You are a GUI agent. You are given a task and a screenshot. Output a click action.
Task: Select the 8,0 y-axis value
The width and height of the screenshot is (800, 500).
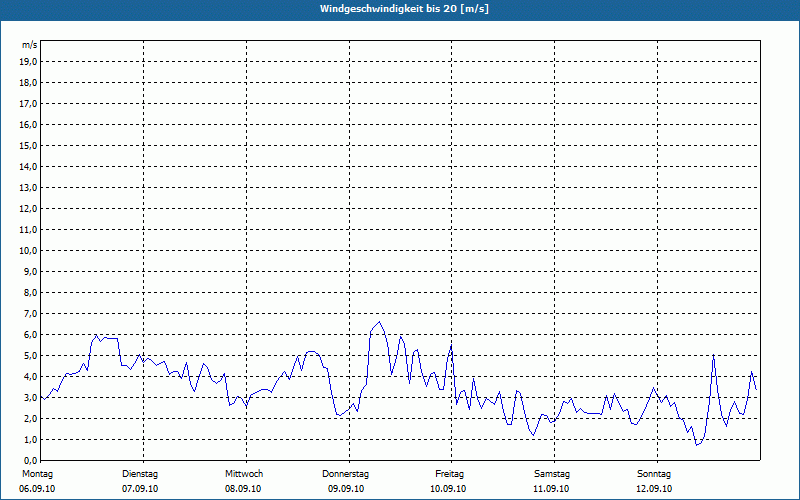tap(31, 292)
